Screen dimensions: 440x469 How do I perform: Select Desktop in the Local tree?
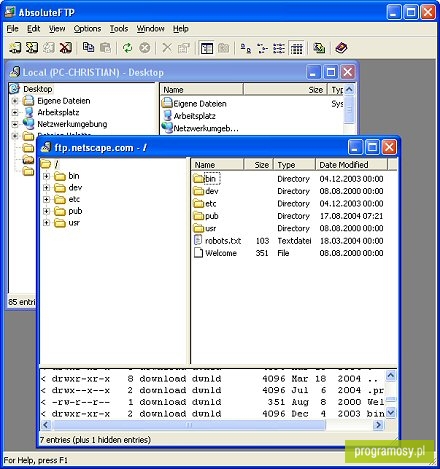pyautogui.click(x=38, y=89)
